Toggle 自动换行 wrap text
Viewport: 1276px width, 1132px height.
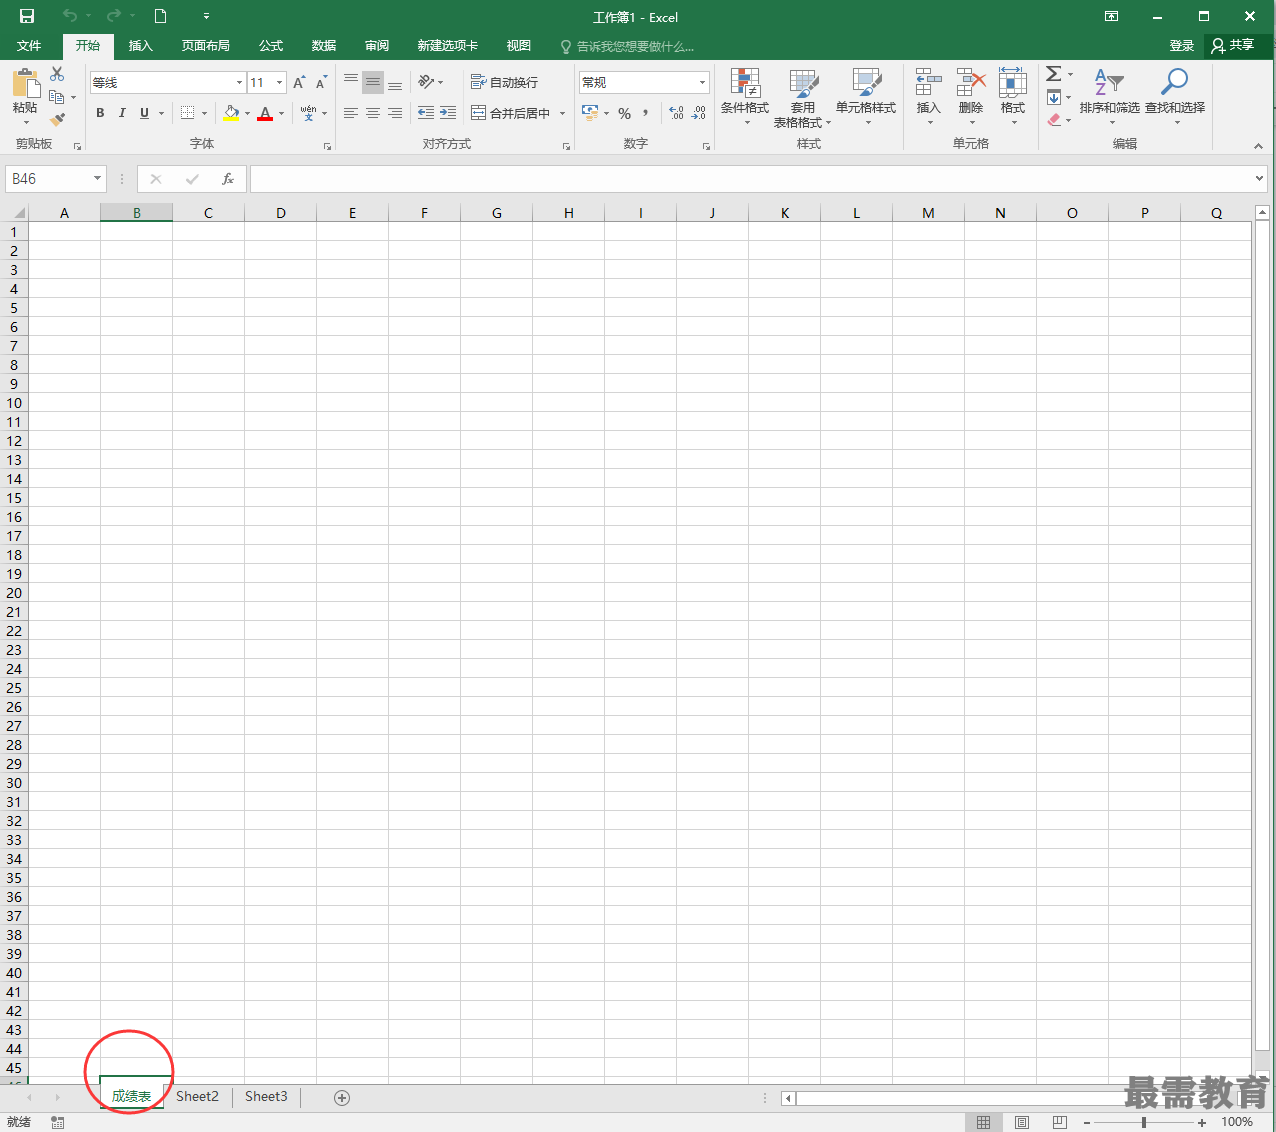504,82
